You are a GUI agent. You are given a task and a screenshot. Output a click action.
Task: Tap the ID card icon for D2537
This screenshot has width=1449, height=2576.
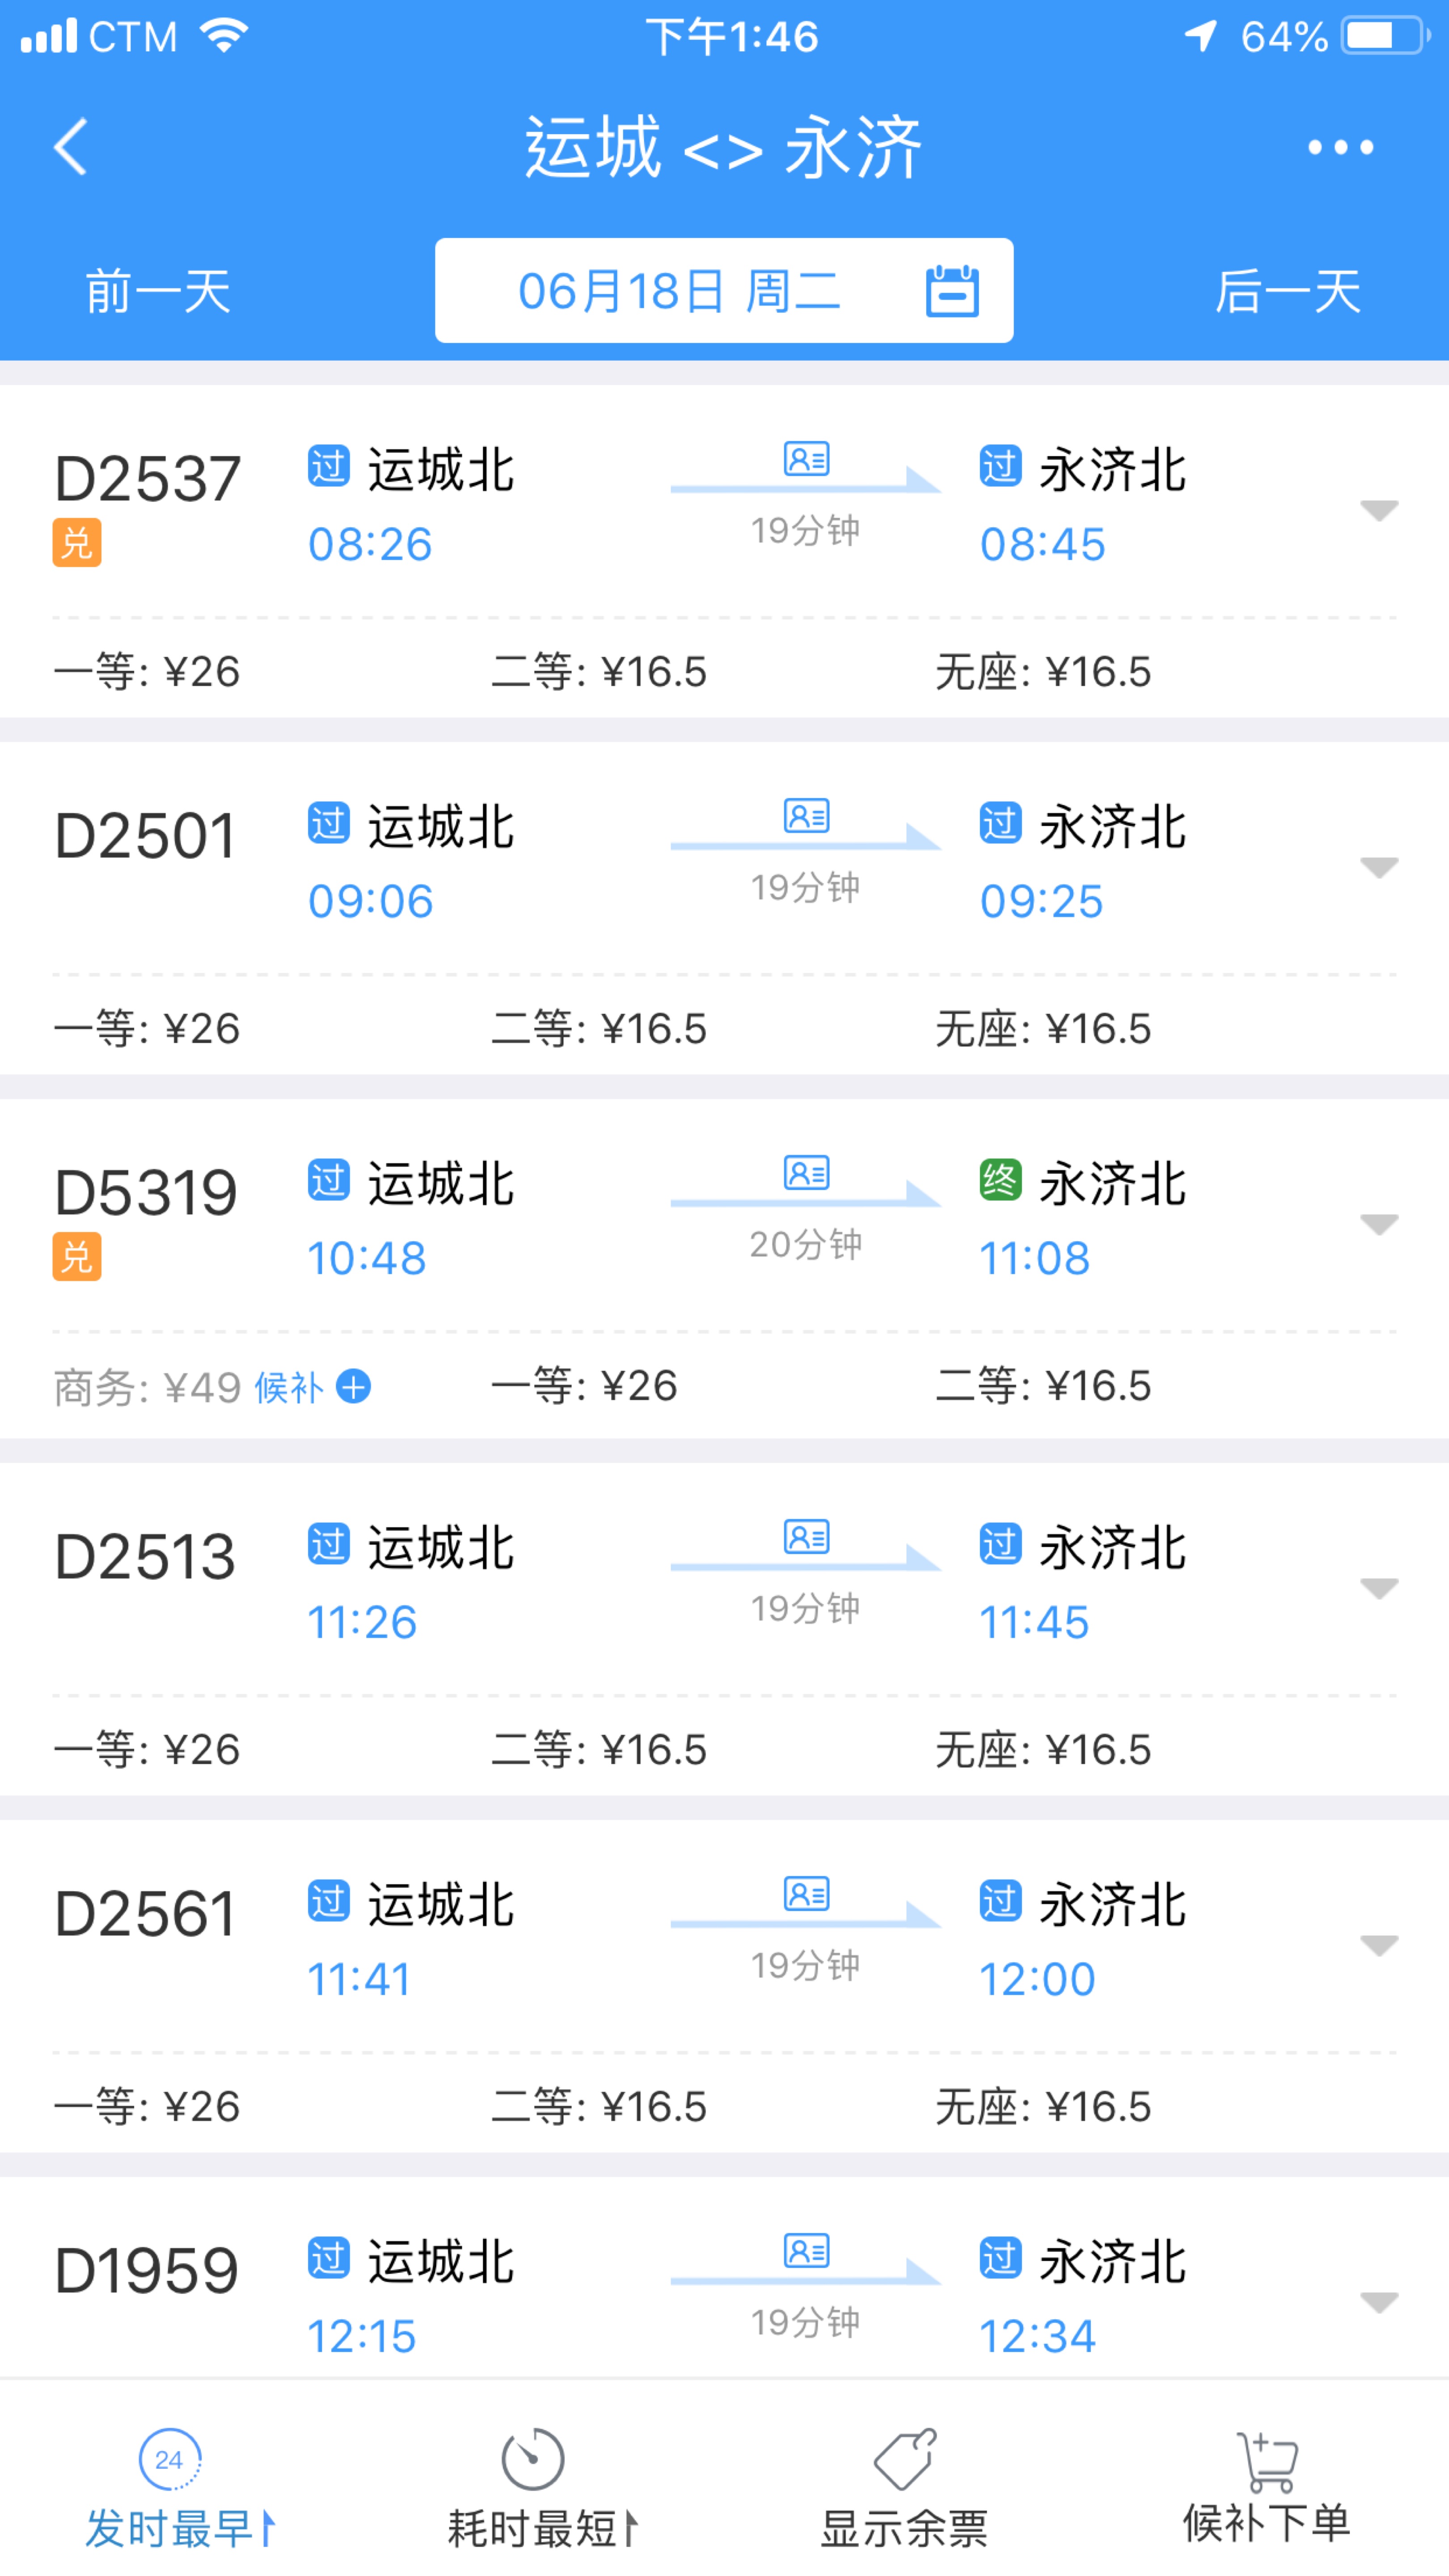pos(806,459)
